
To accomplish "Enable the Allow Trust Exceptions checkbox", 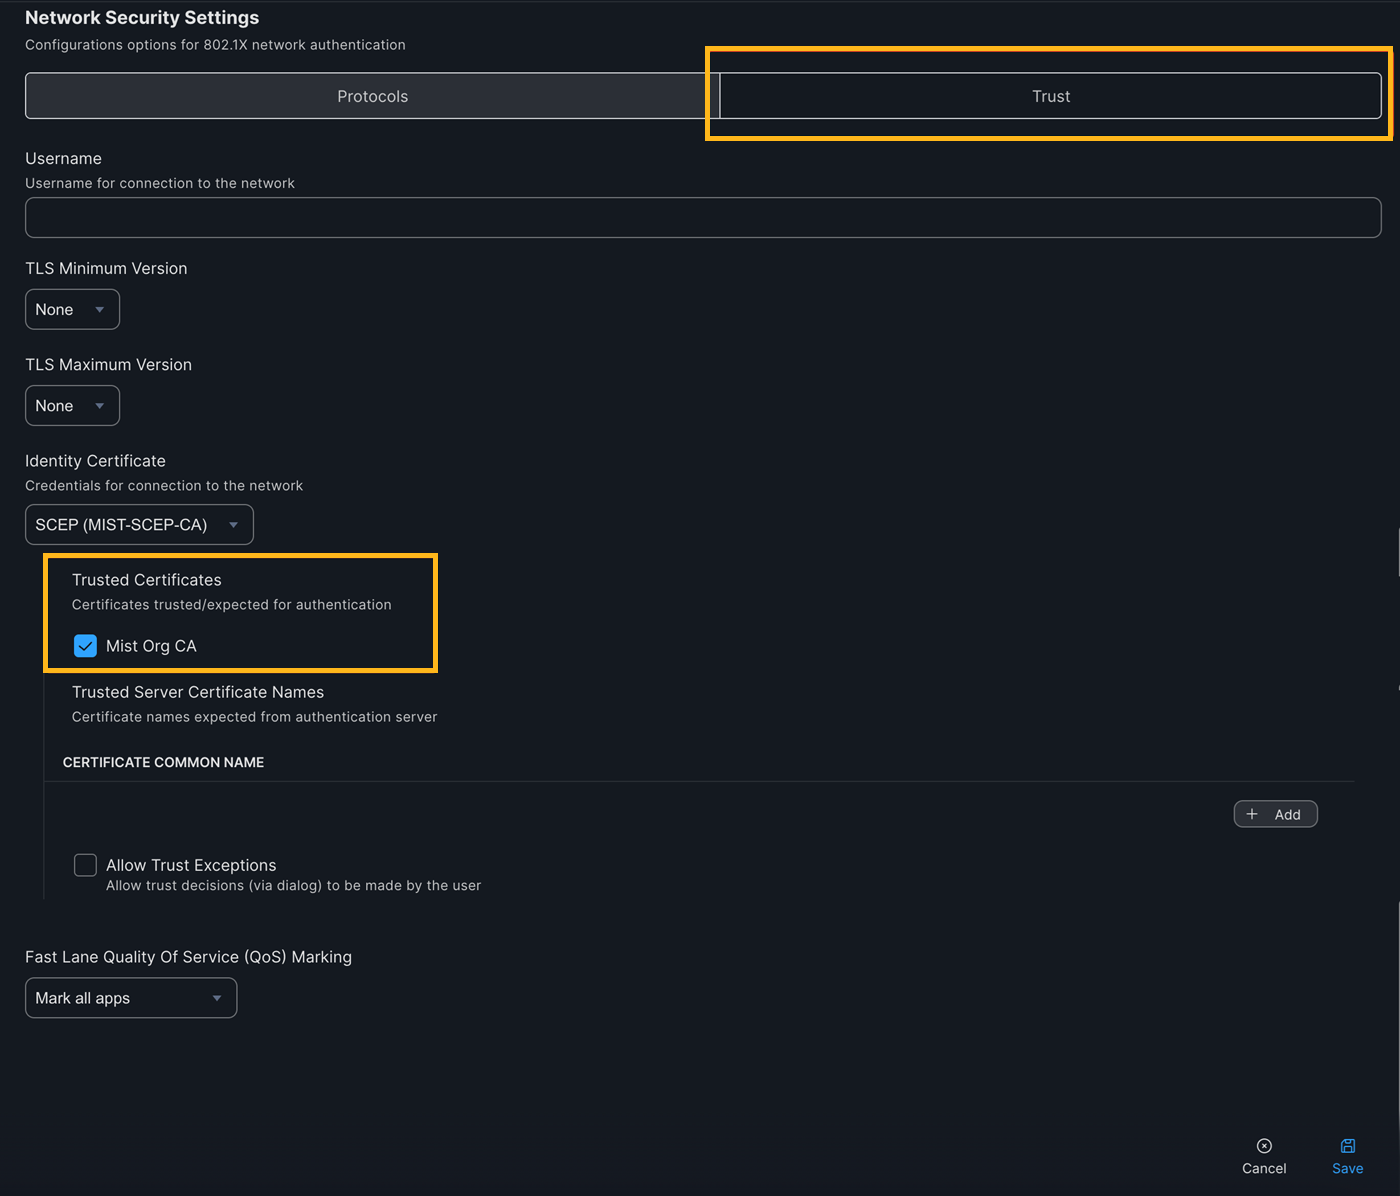I will click(x=86, y=865).
